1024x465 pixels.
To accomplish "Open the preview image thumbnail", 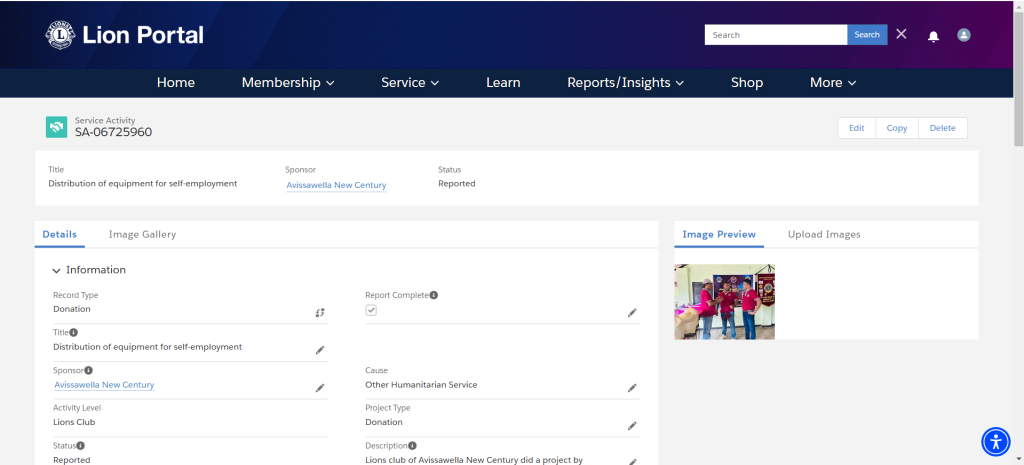I will tap(724, 302).
